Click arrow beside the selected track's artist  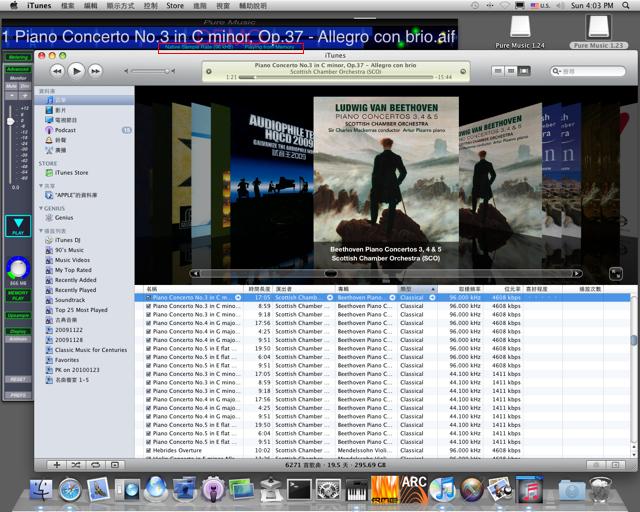point(330,298)
